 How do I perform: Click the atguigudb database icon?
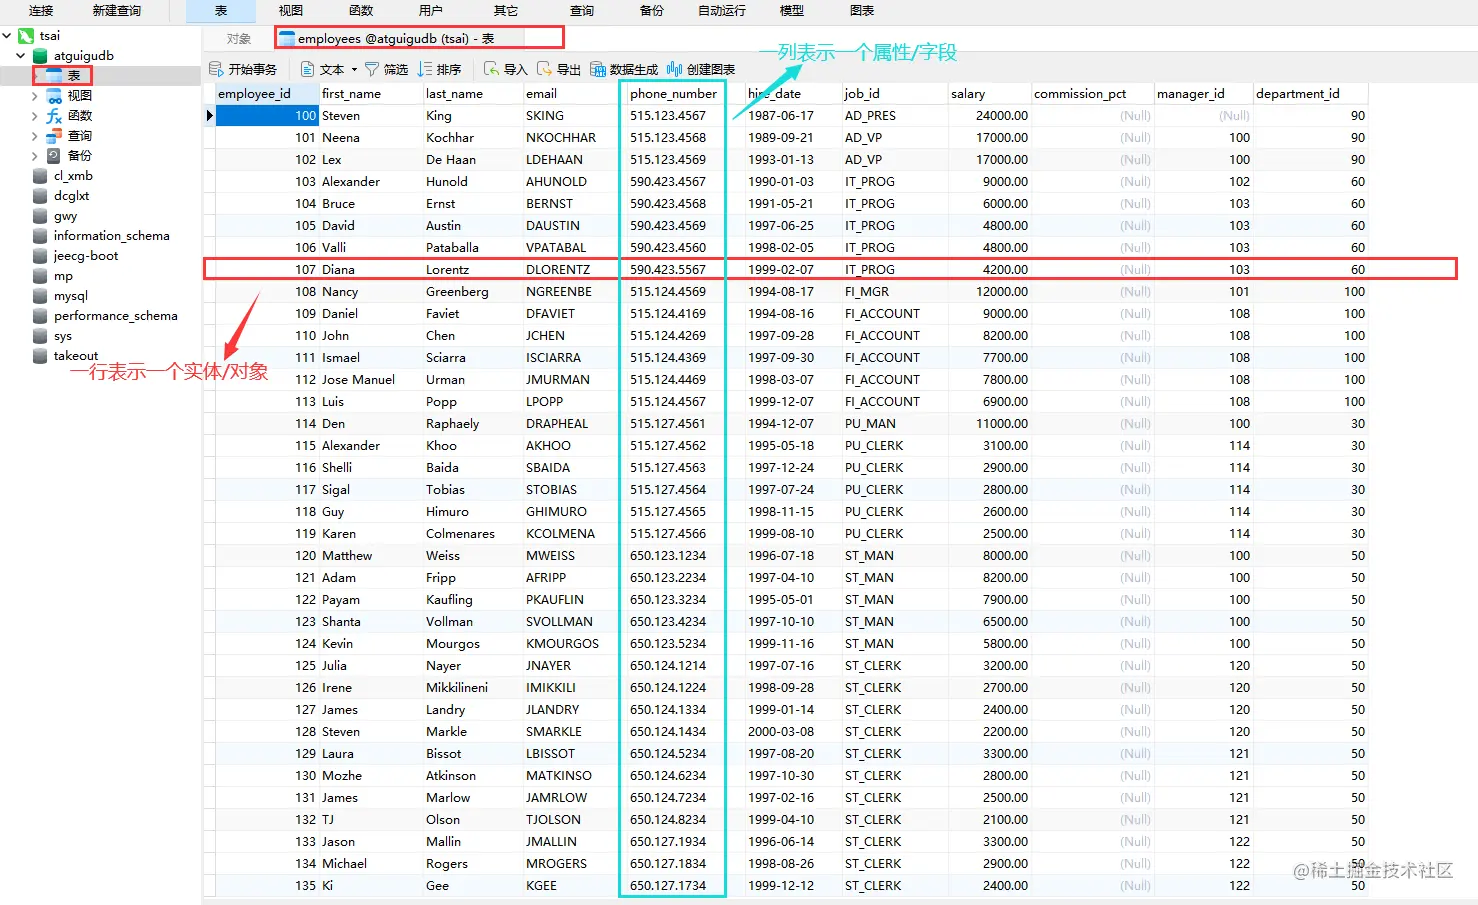[40, 56]
